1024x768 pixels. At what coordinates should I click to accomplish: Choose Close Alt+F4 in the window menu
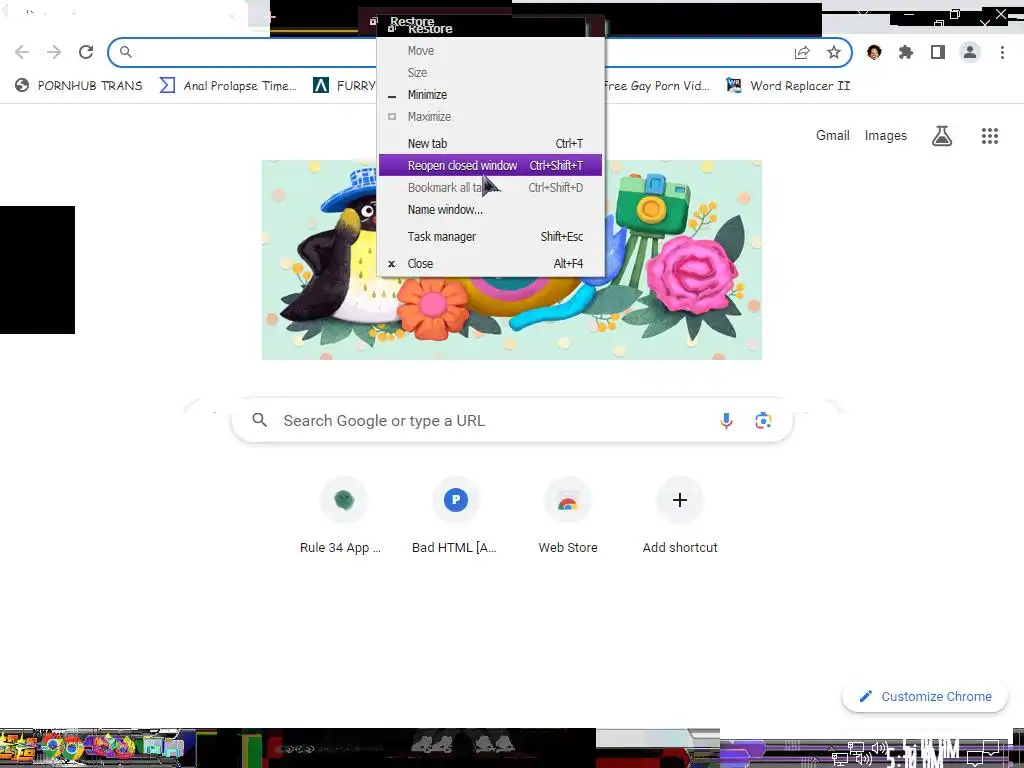(x=490, y=264)
